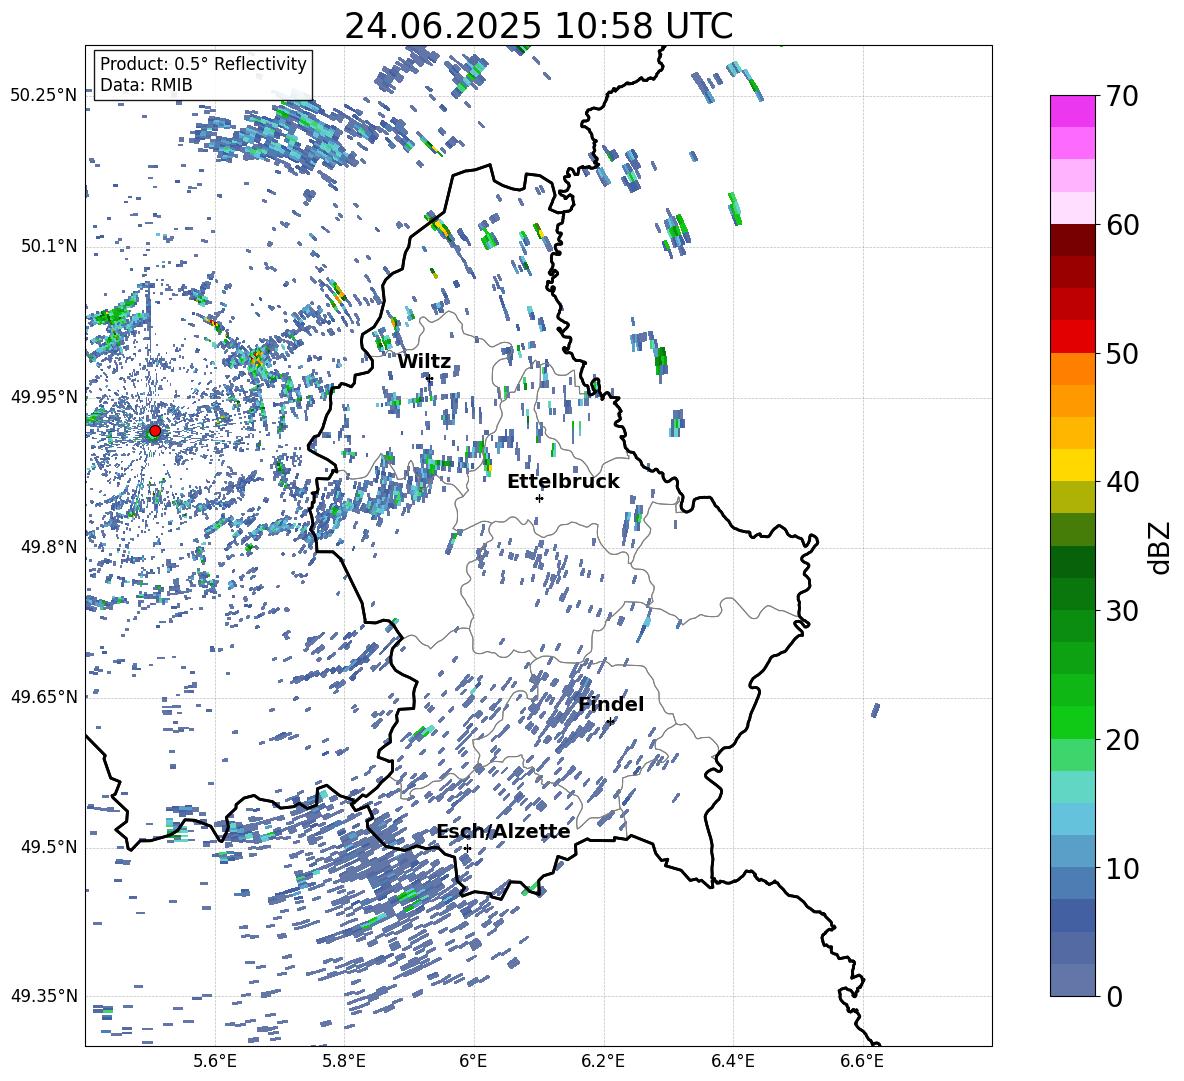The image size is (1184, 1081).
Task: Click the Ettelbruck station cross marker
Action: click(539, 498)
